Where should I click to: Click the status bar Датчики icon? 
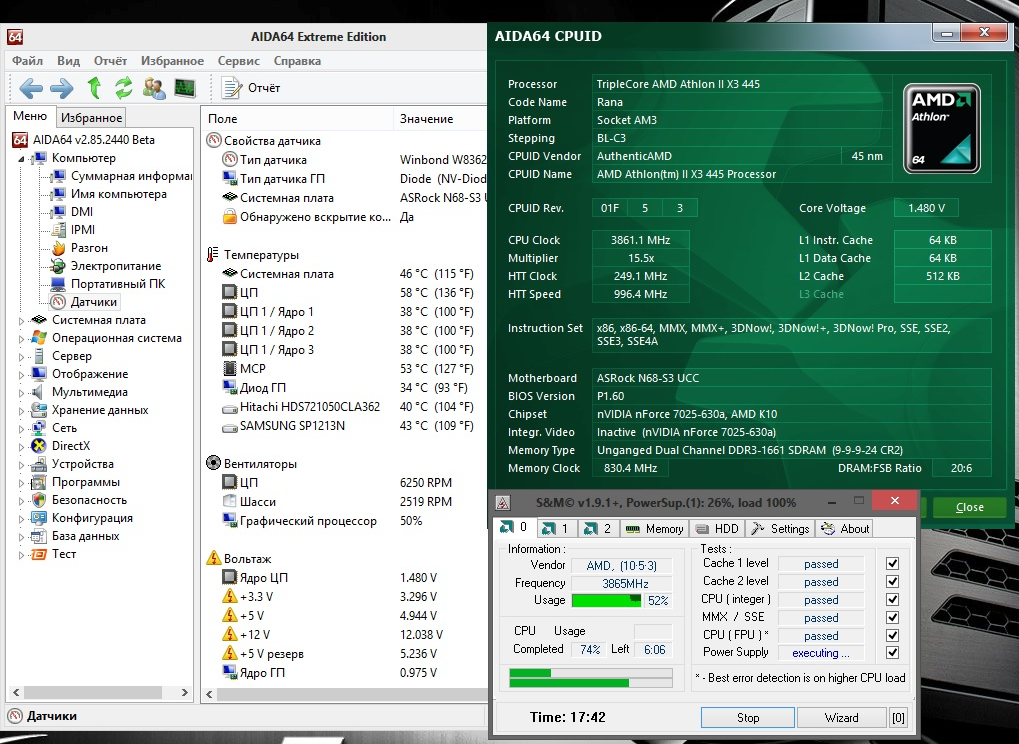[16, 715]
